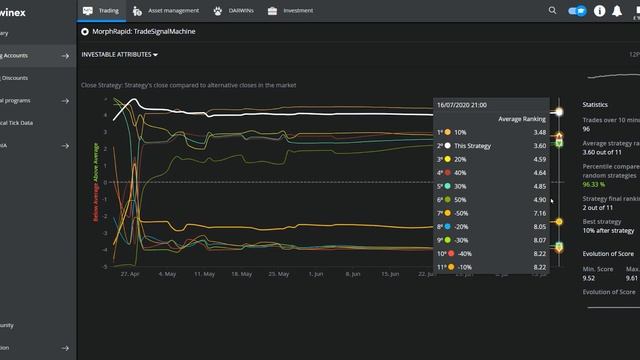Click the Trading monitor icon
The width and height of the screenshot is (640, 360).
coord(88,11)
